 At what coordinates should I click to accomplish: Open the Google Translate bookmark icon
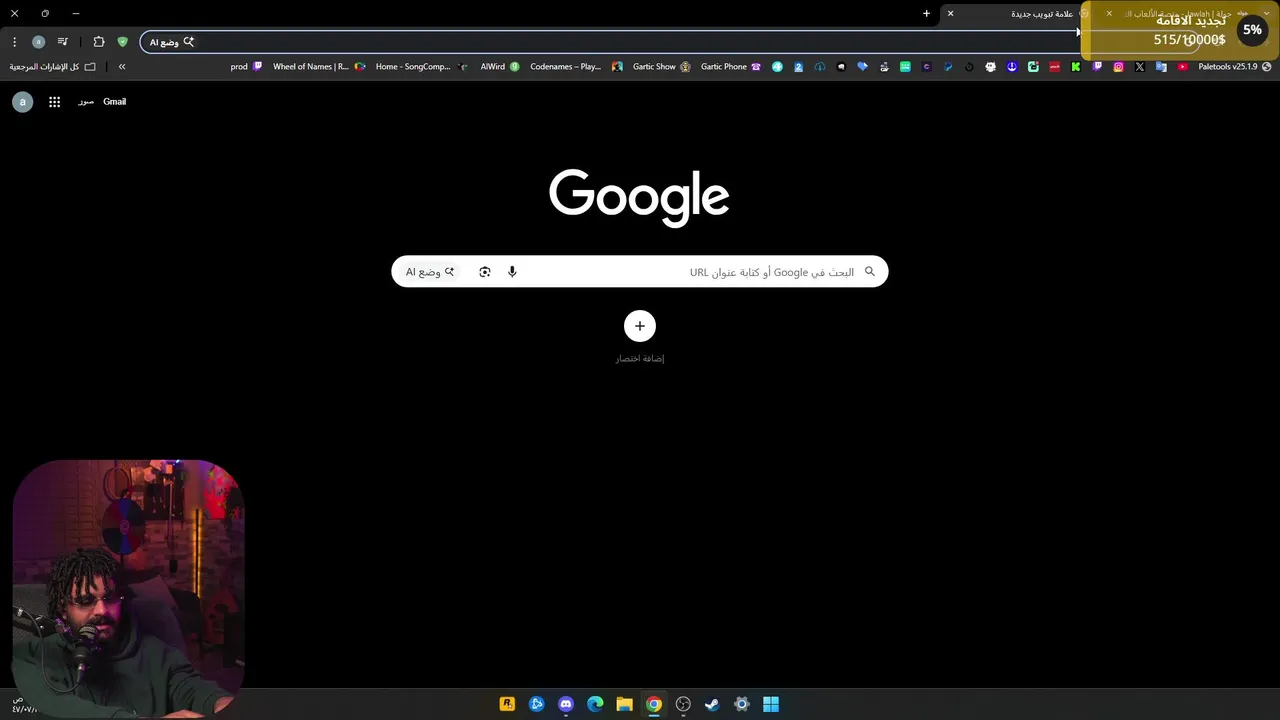pos(1161,67)
